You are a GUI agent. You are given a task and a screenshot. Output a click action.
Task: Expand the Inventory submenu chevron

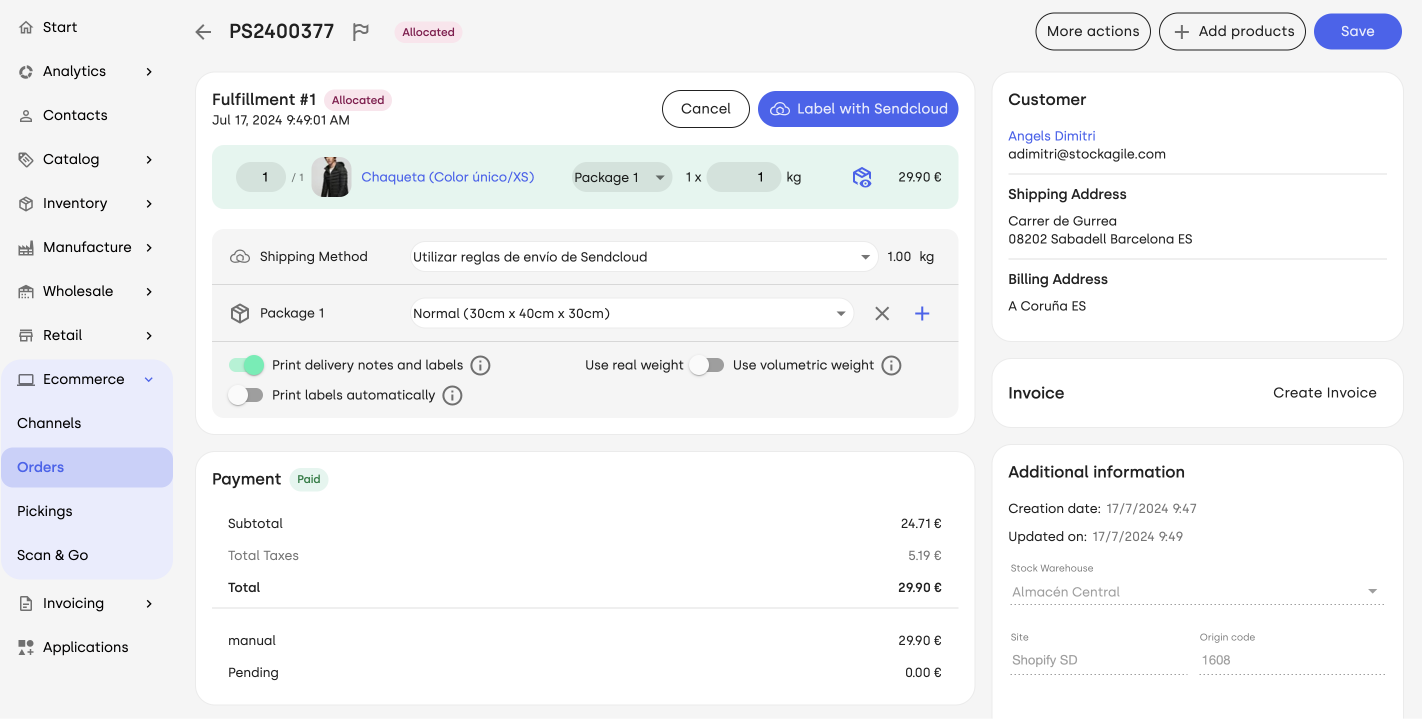149,203
